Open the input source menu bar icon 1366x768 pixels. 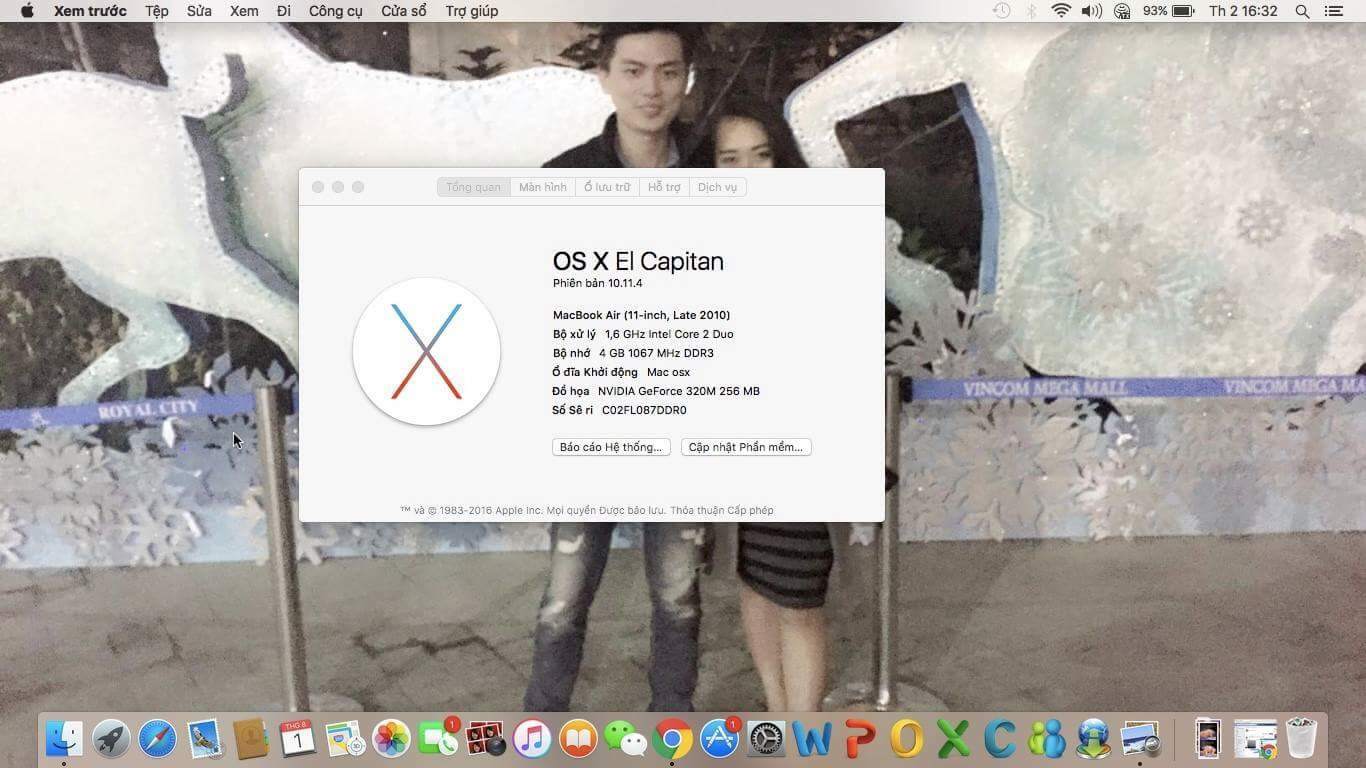(x=1122, y=11)
